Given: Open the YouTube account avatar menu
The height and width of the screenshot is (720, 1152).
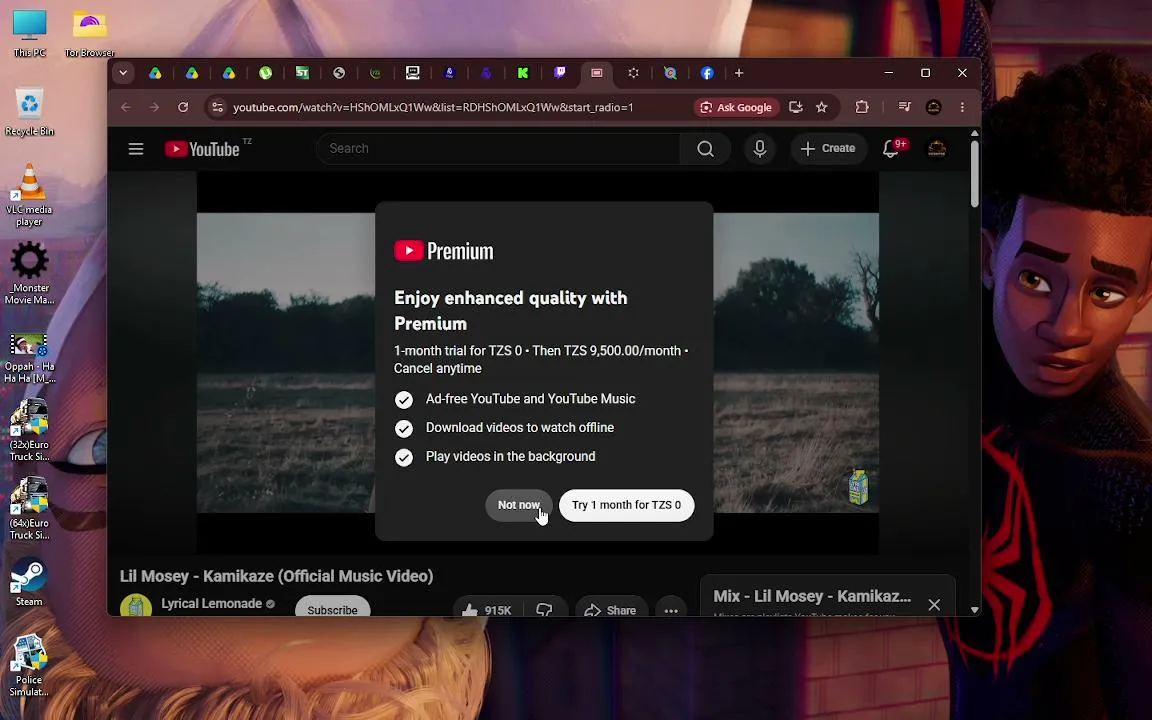Looking at the screenshot, I should pyautogui.click(x=937, y=149).
